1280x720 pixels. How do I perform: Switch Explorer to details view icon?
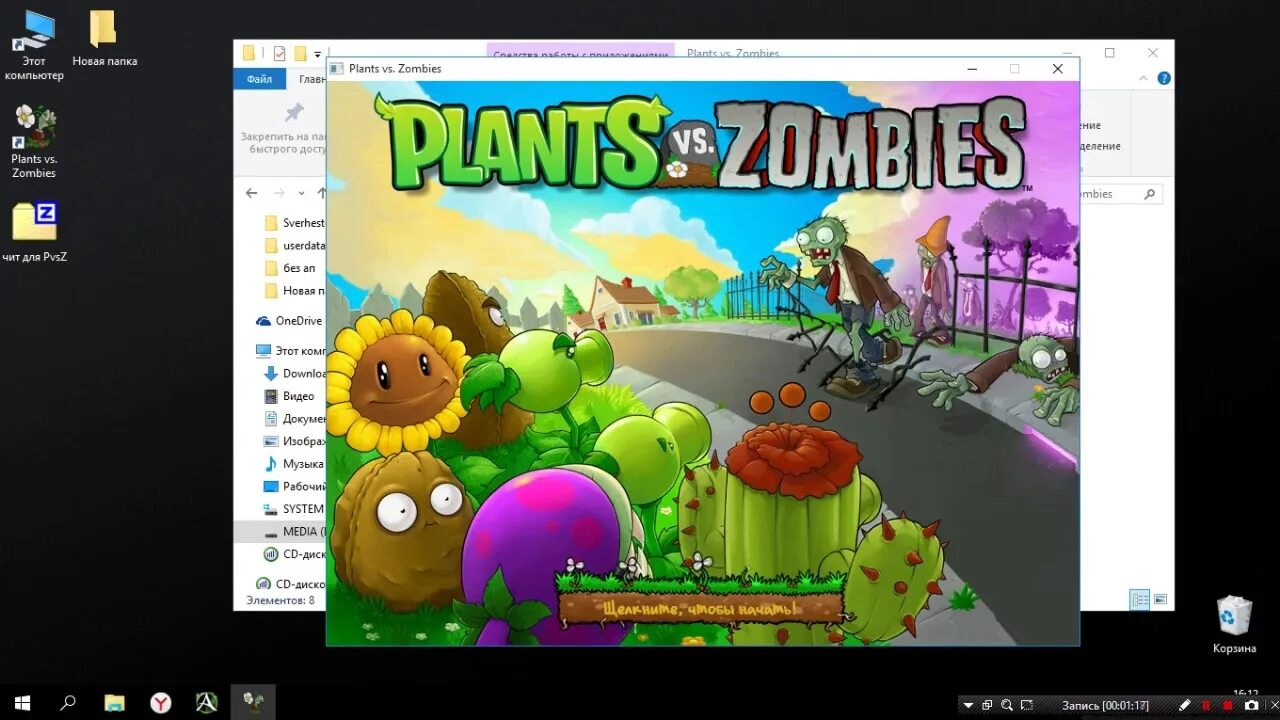[1140, 600]
